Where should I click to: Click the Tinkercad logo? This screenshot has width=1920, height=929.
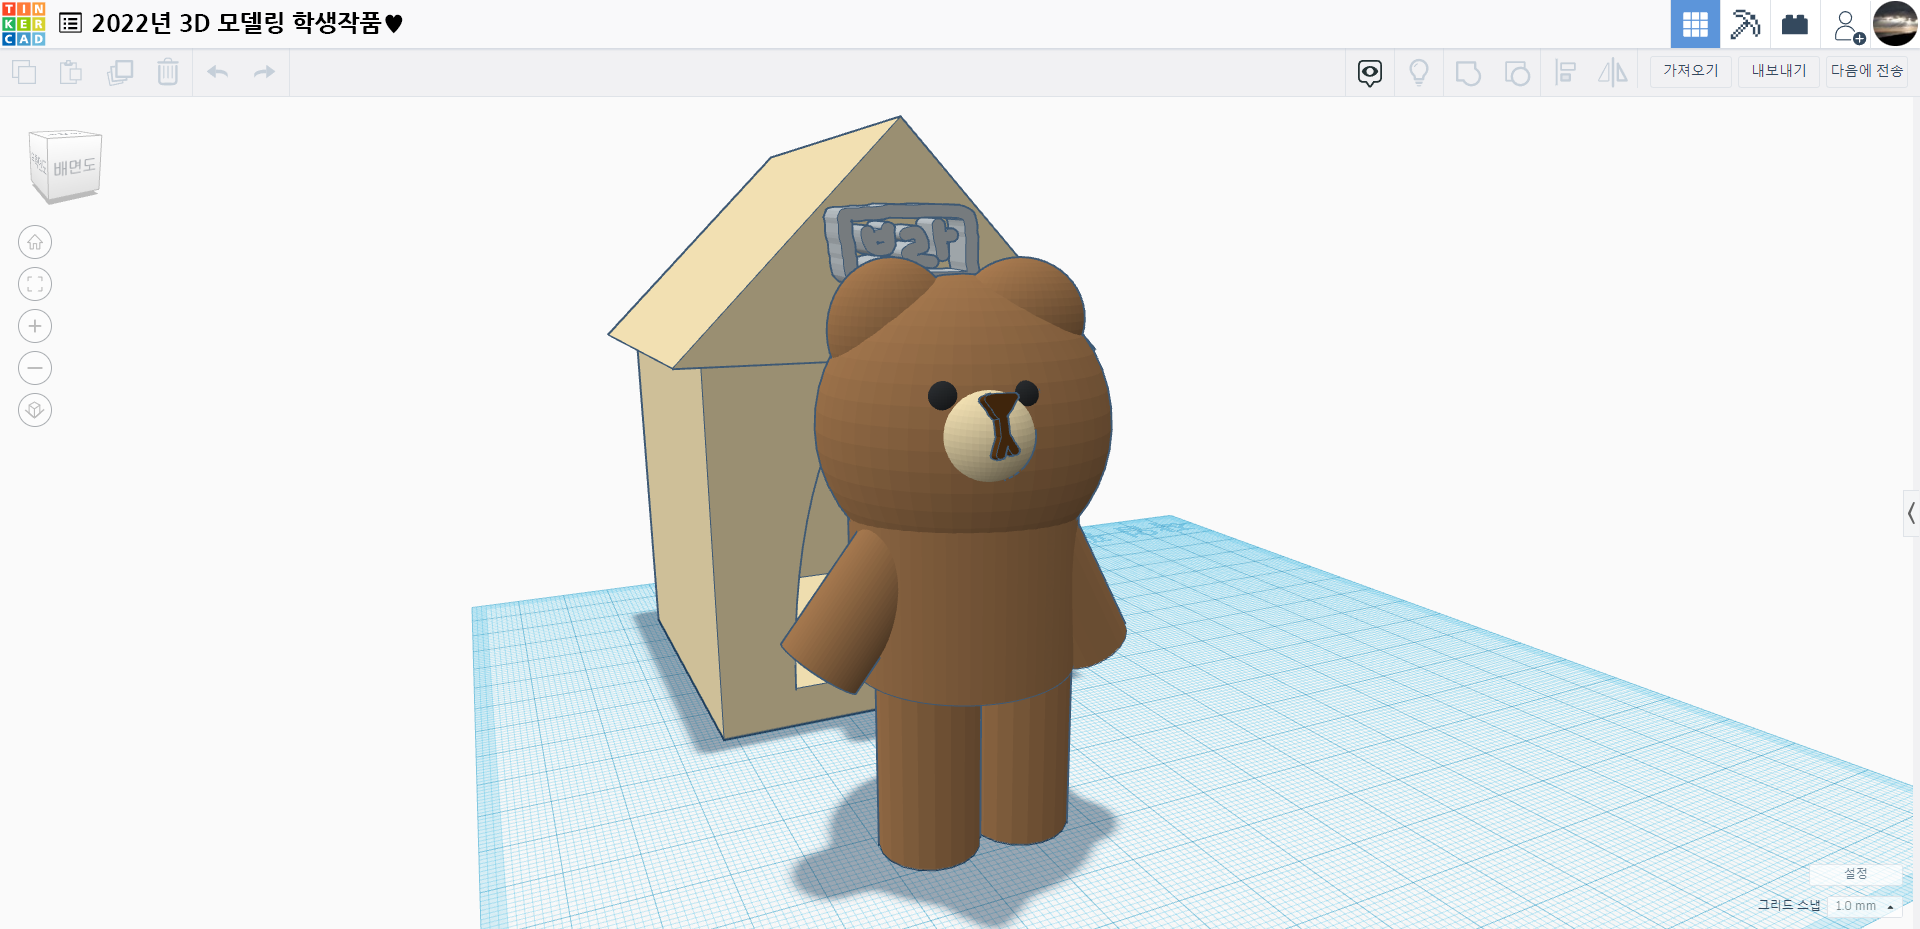pos(23,24)
